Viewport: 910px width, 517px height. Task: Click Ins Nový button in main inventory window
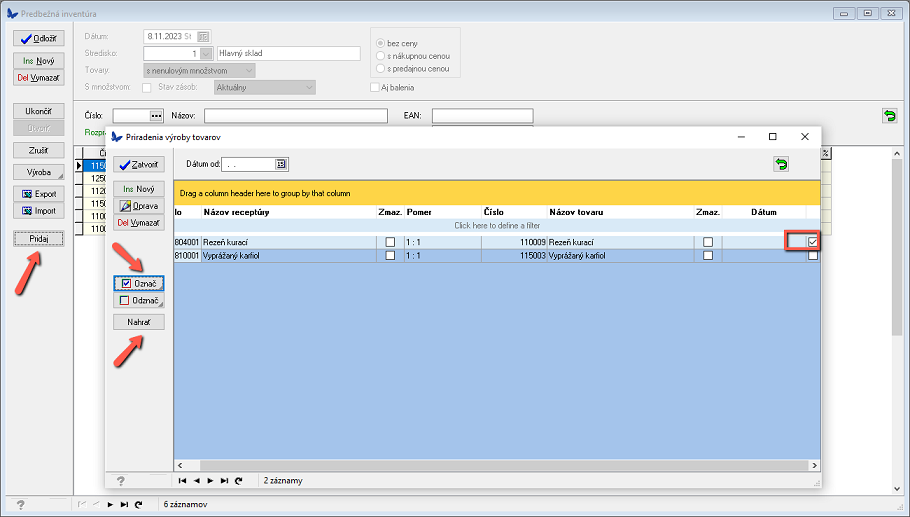[39, 61]
